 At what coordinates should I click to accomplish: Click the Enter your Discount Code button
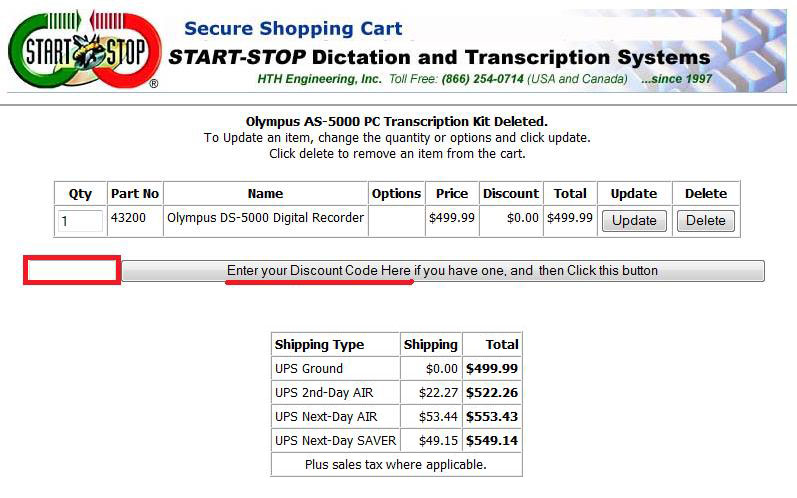click(443, 270)
